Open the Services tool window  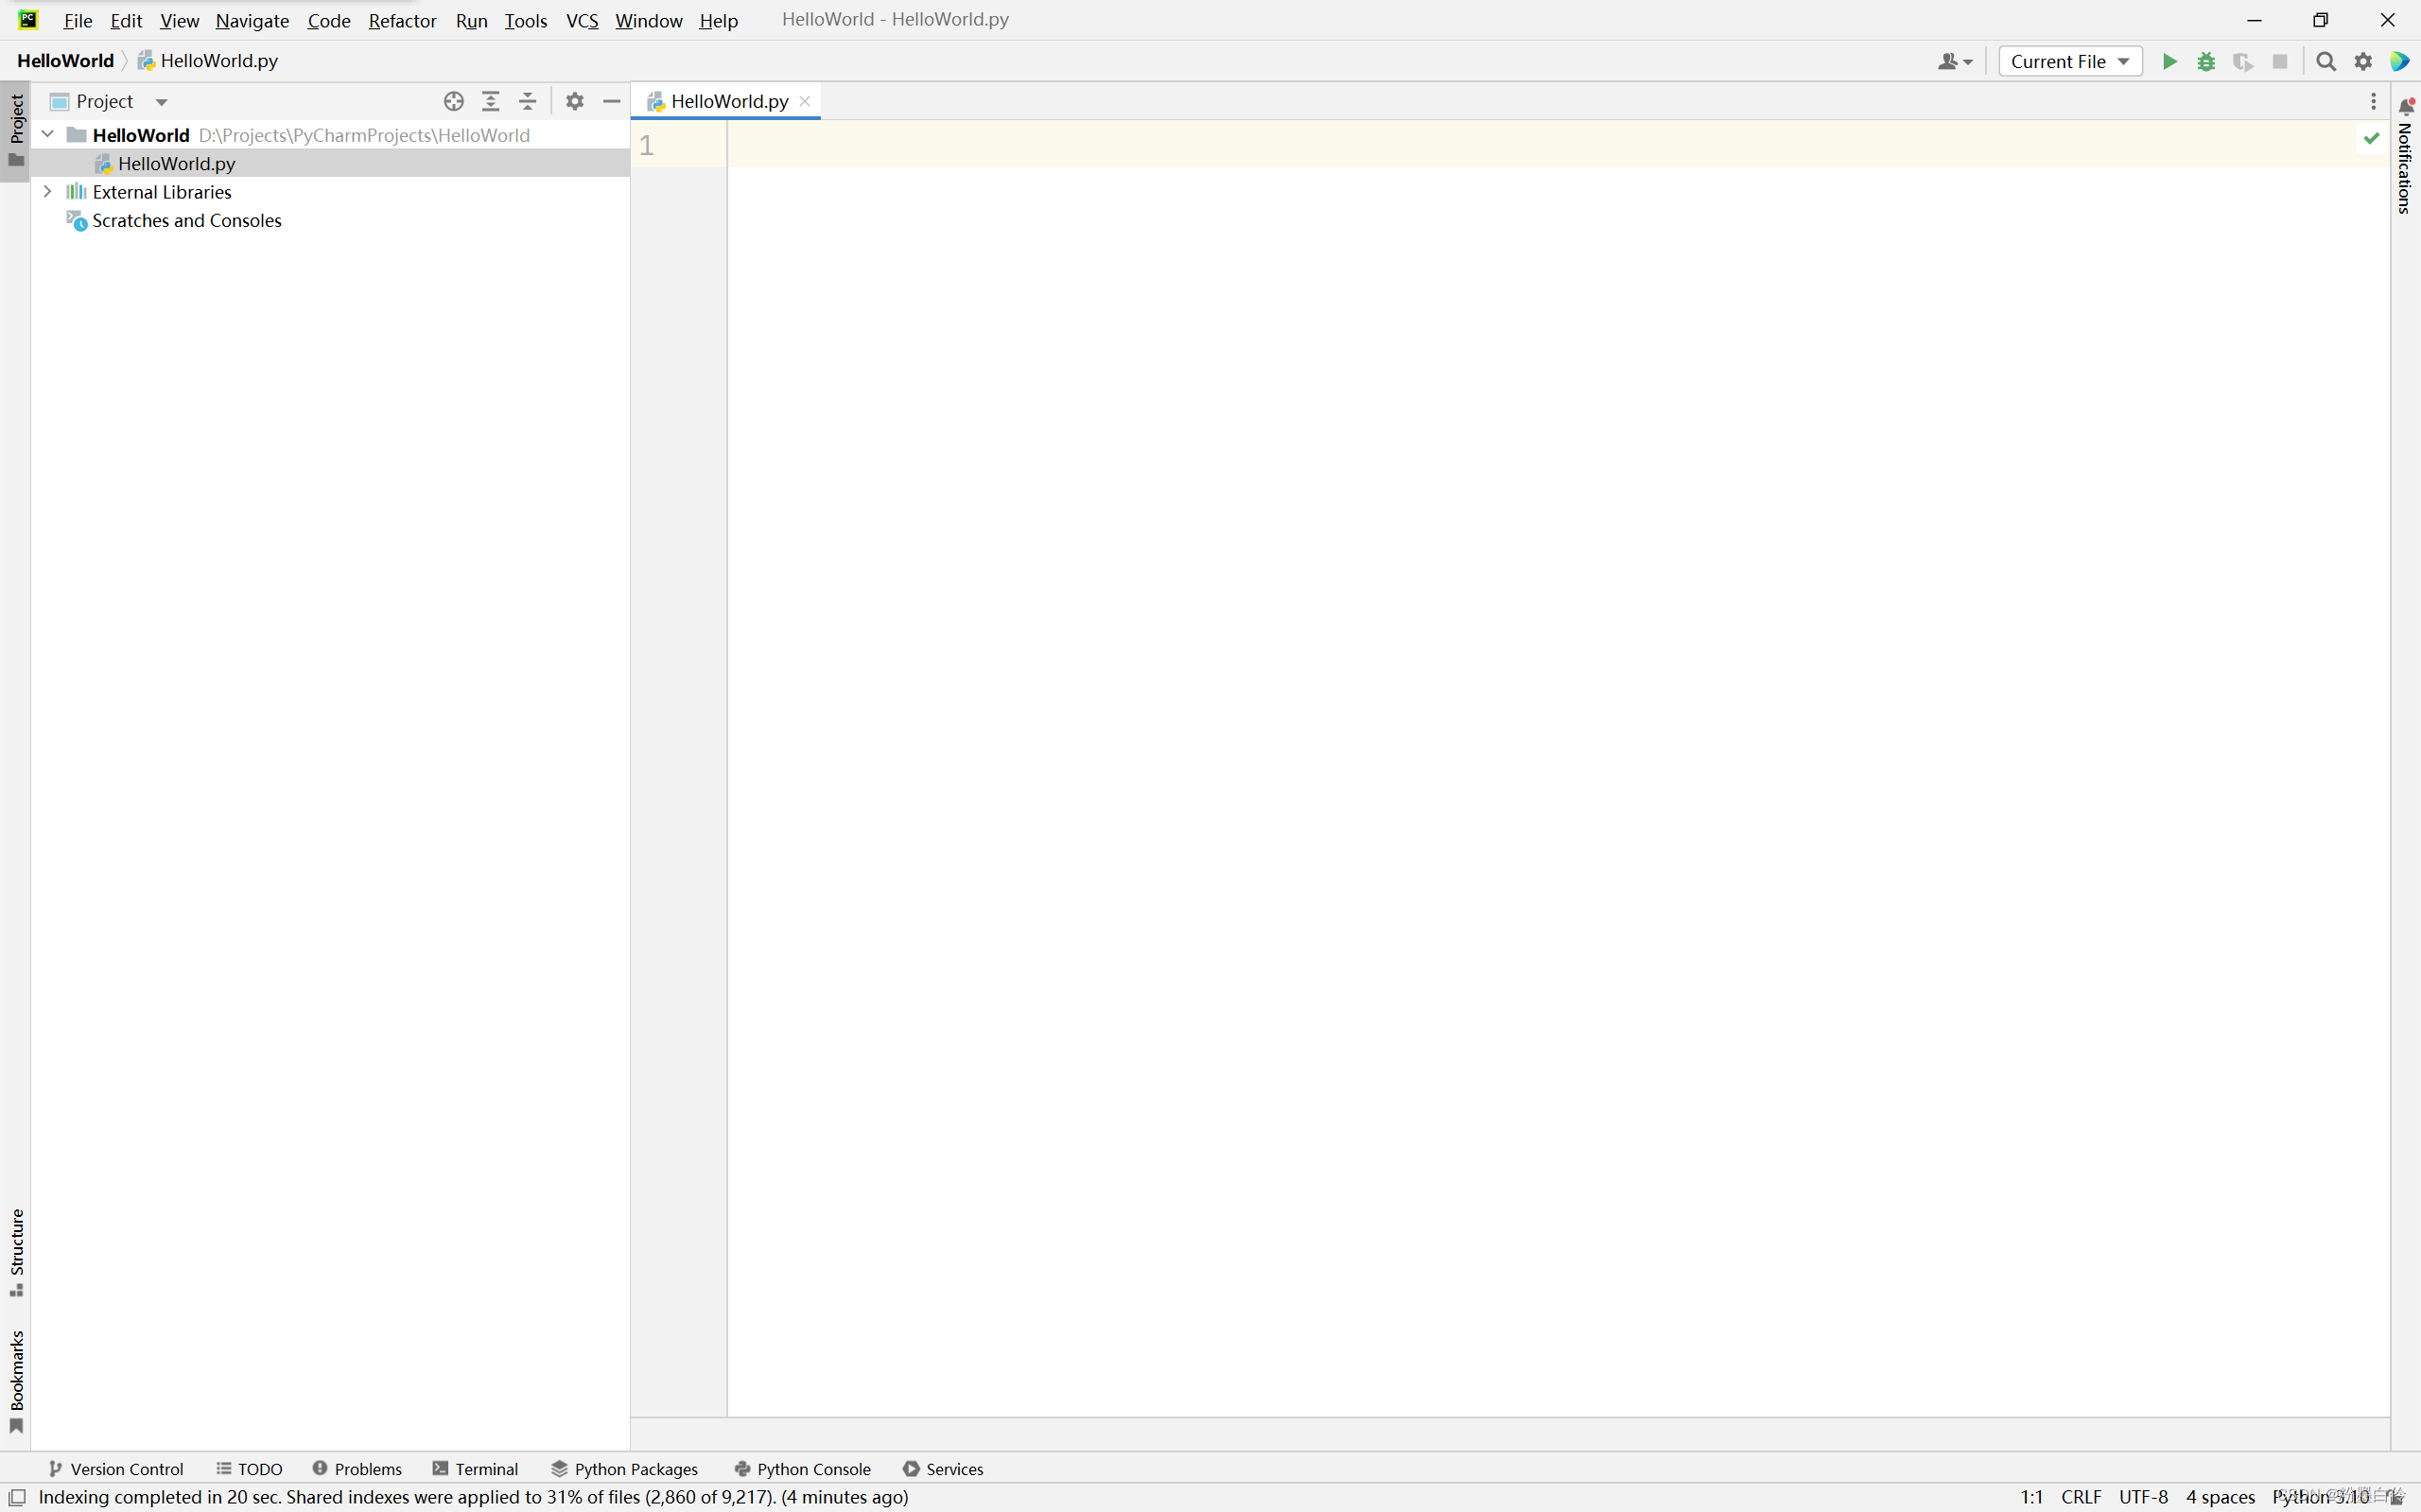[x=943, y=1468]
